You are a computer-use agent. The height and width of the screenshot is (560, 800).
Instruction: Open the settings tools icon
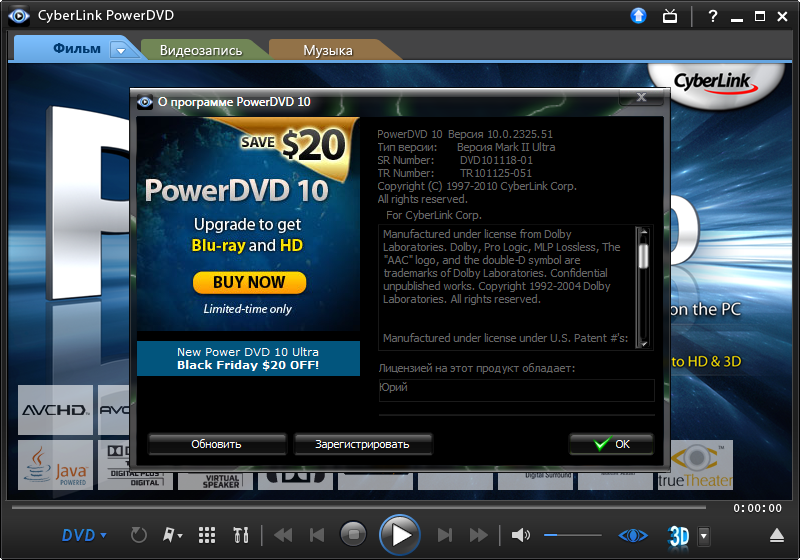click(241, 536)
